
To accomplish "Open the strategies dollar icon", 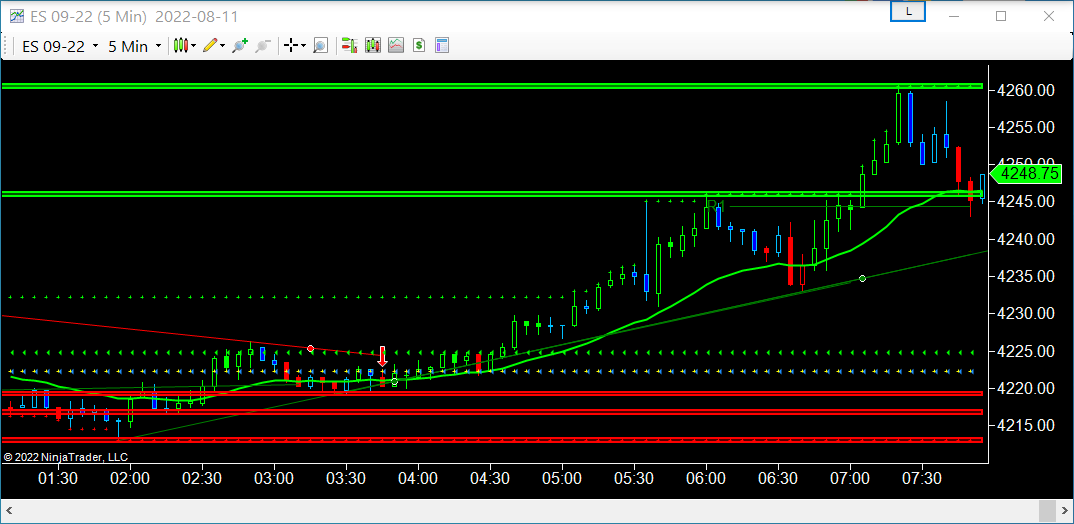I will pyautogui.click(x=419, y=46).
